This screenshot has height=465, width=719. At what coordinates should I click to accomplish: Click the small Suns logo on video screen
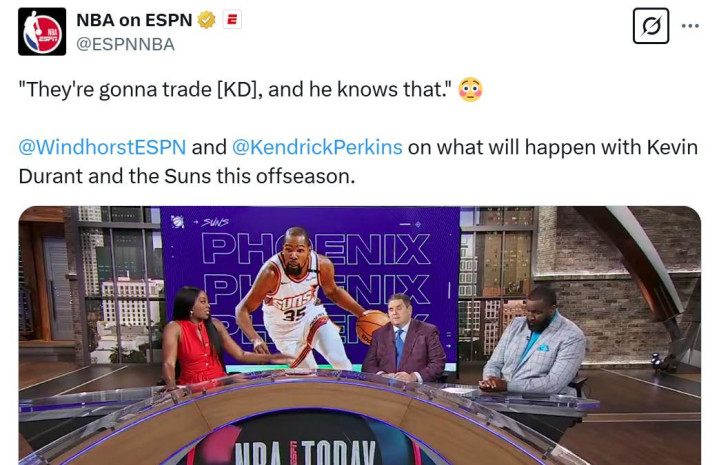pos(177,222)
